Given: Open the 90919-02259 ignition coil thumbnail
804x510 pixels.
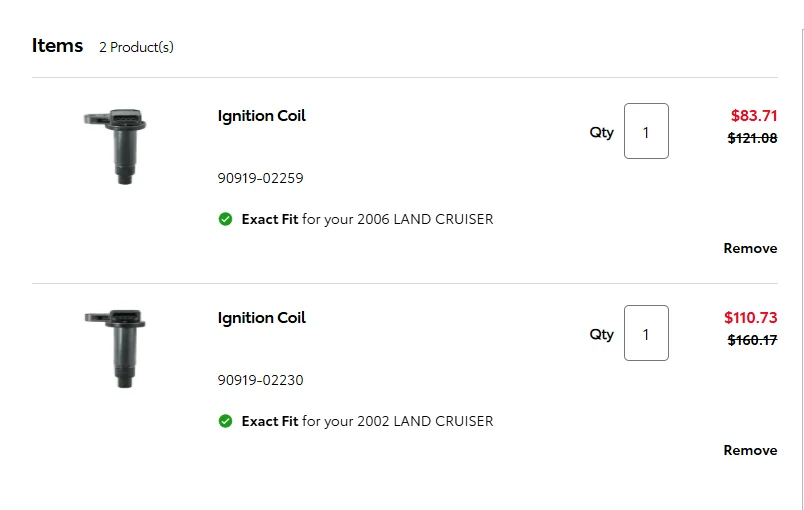Looking at the screenshot, I should pyautogui.click(x=117, y=146).
